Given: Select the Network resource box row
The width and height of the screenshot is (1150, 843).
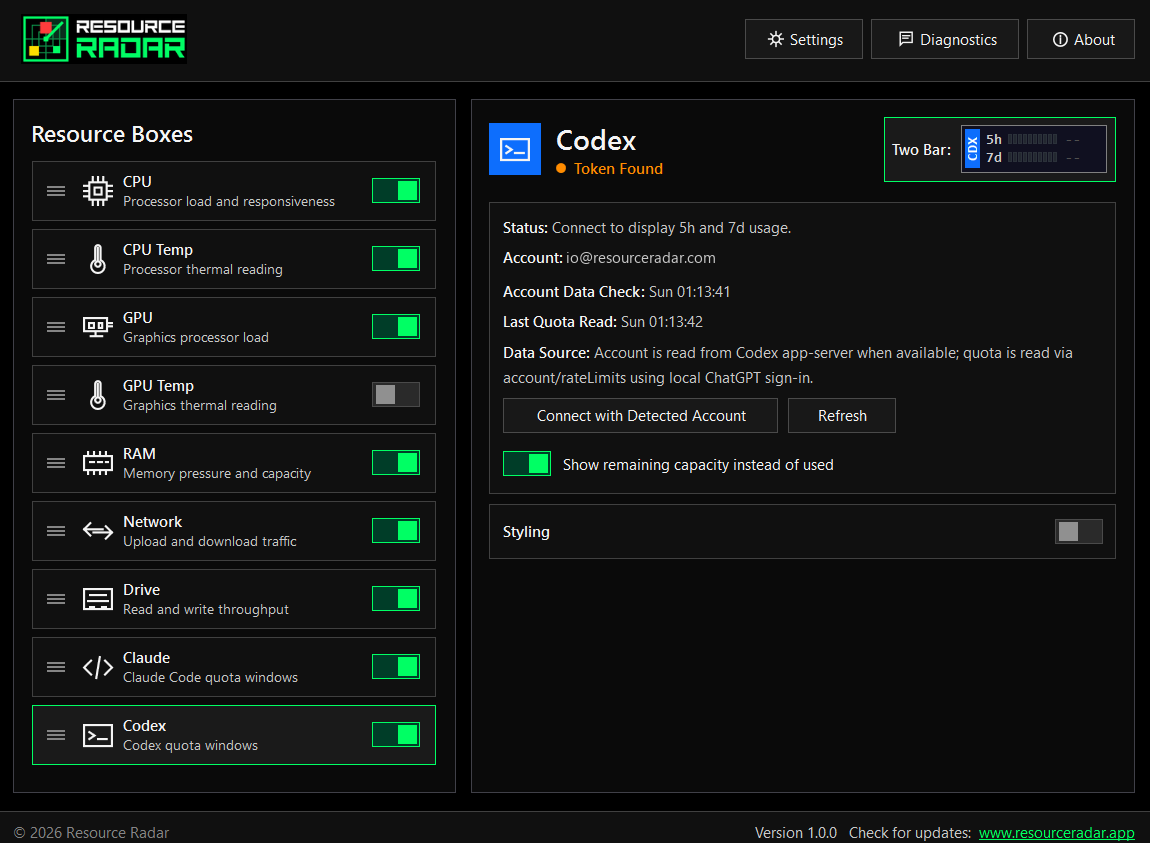Looking at the screenshot, I should pyautogui.click(x=234, y=531).
